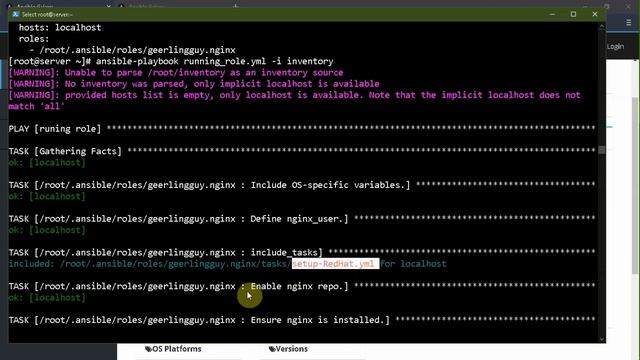Click the 'TASK [Gathering Facts]' line
640x360 pixels.
pos(302,151)
